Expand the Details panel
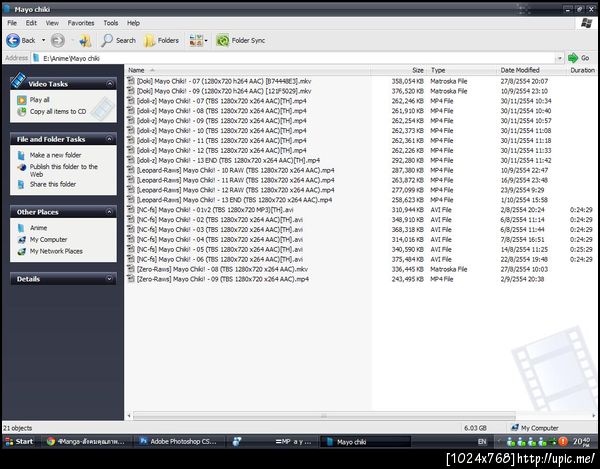600x469 pixels. (109, 279)
